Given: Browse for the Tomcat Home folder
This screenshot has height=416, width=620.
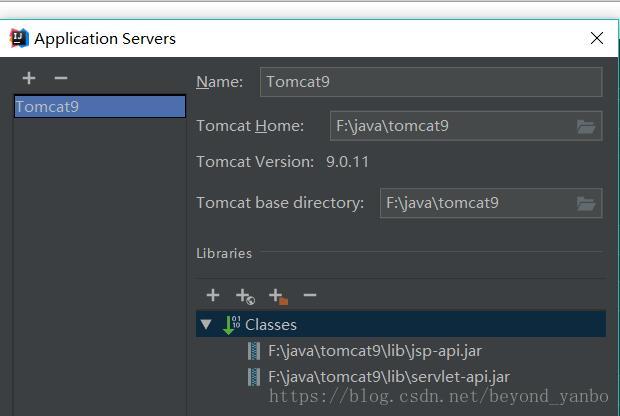Looking at the screenshot, I should (586, 127).
